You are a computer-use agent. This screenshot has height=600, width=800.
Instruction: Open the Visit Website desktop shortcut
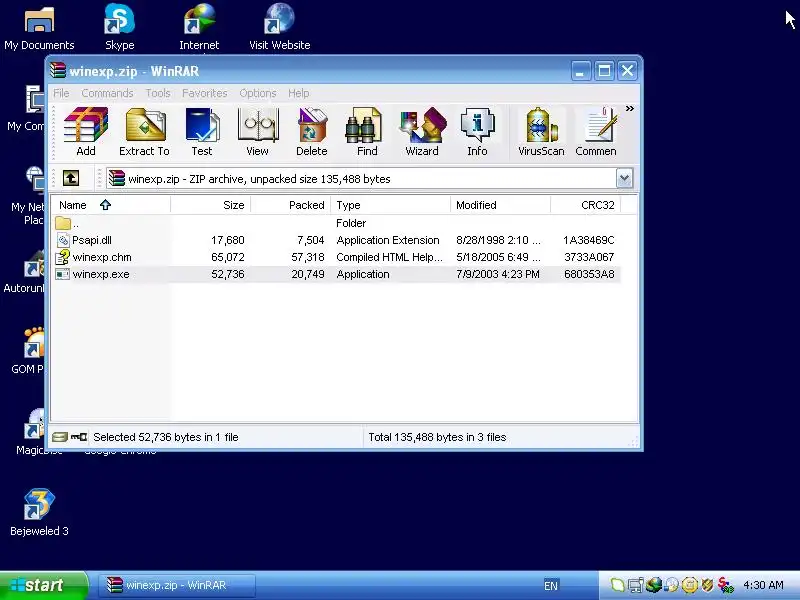click(280, 29)
